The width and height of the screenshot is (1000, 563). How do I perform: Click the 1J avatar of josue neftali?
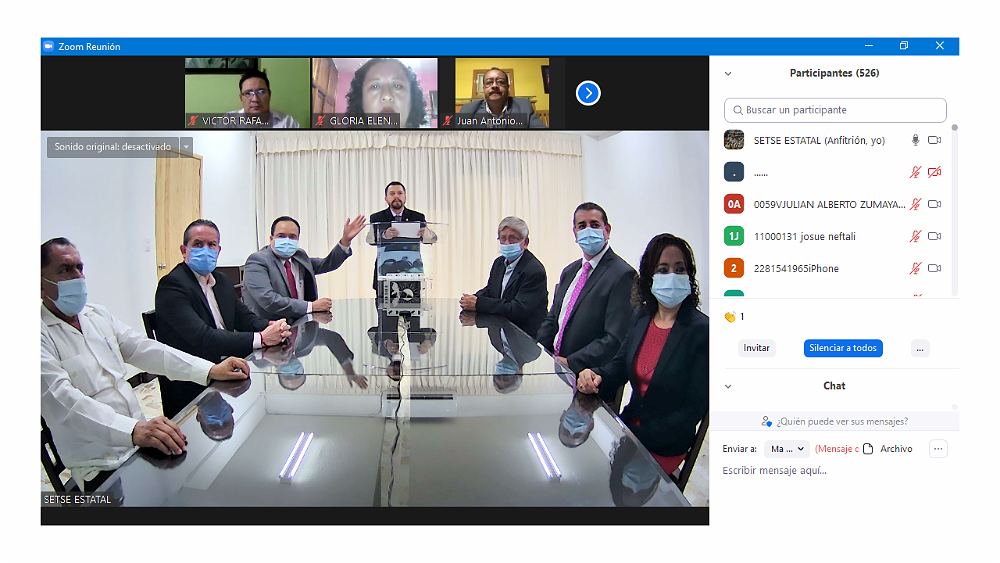pos(734,236)
